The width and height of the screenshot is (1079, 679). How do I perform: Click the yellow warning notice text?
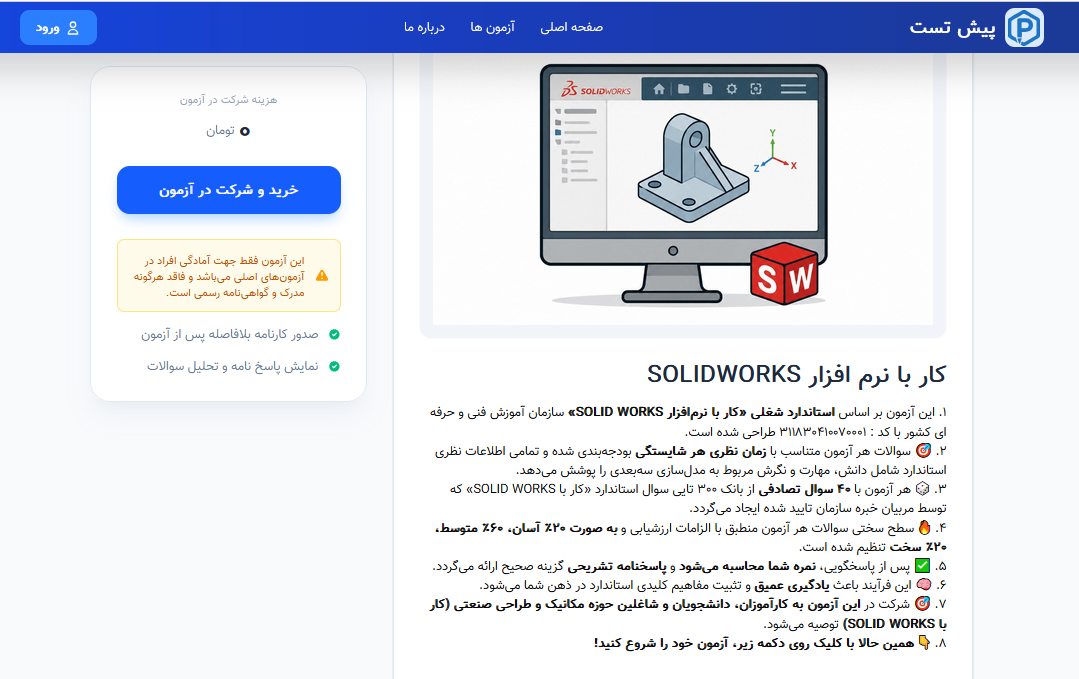pyautogui.click(x=220, y=277)
